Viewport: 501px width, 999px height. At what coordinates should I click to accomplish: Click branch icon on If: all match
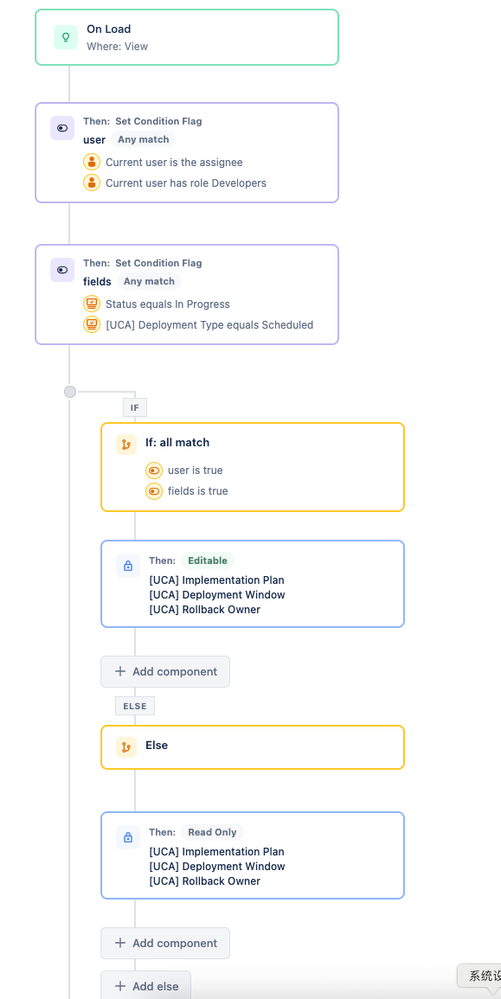(x=126, y=444)
